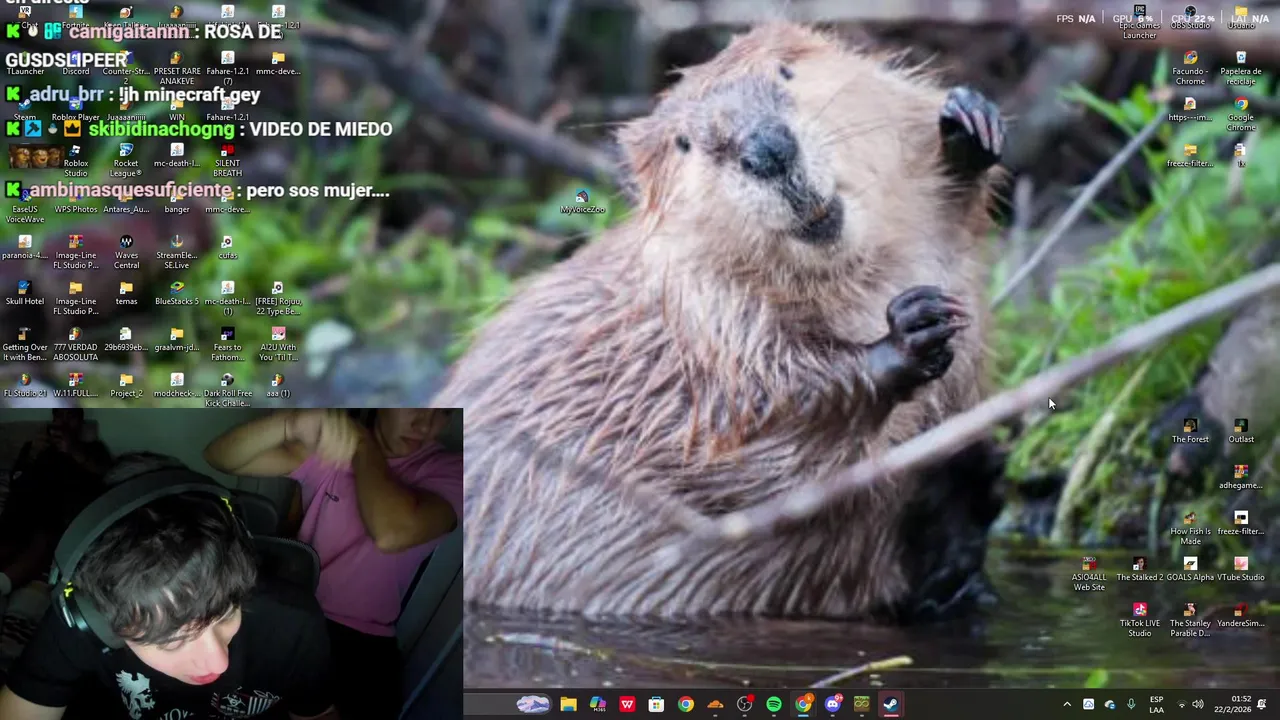Select the Fears to Fathom shortcut

click(x=227, y=344)
